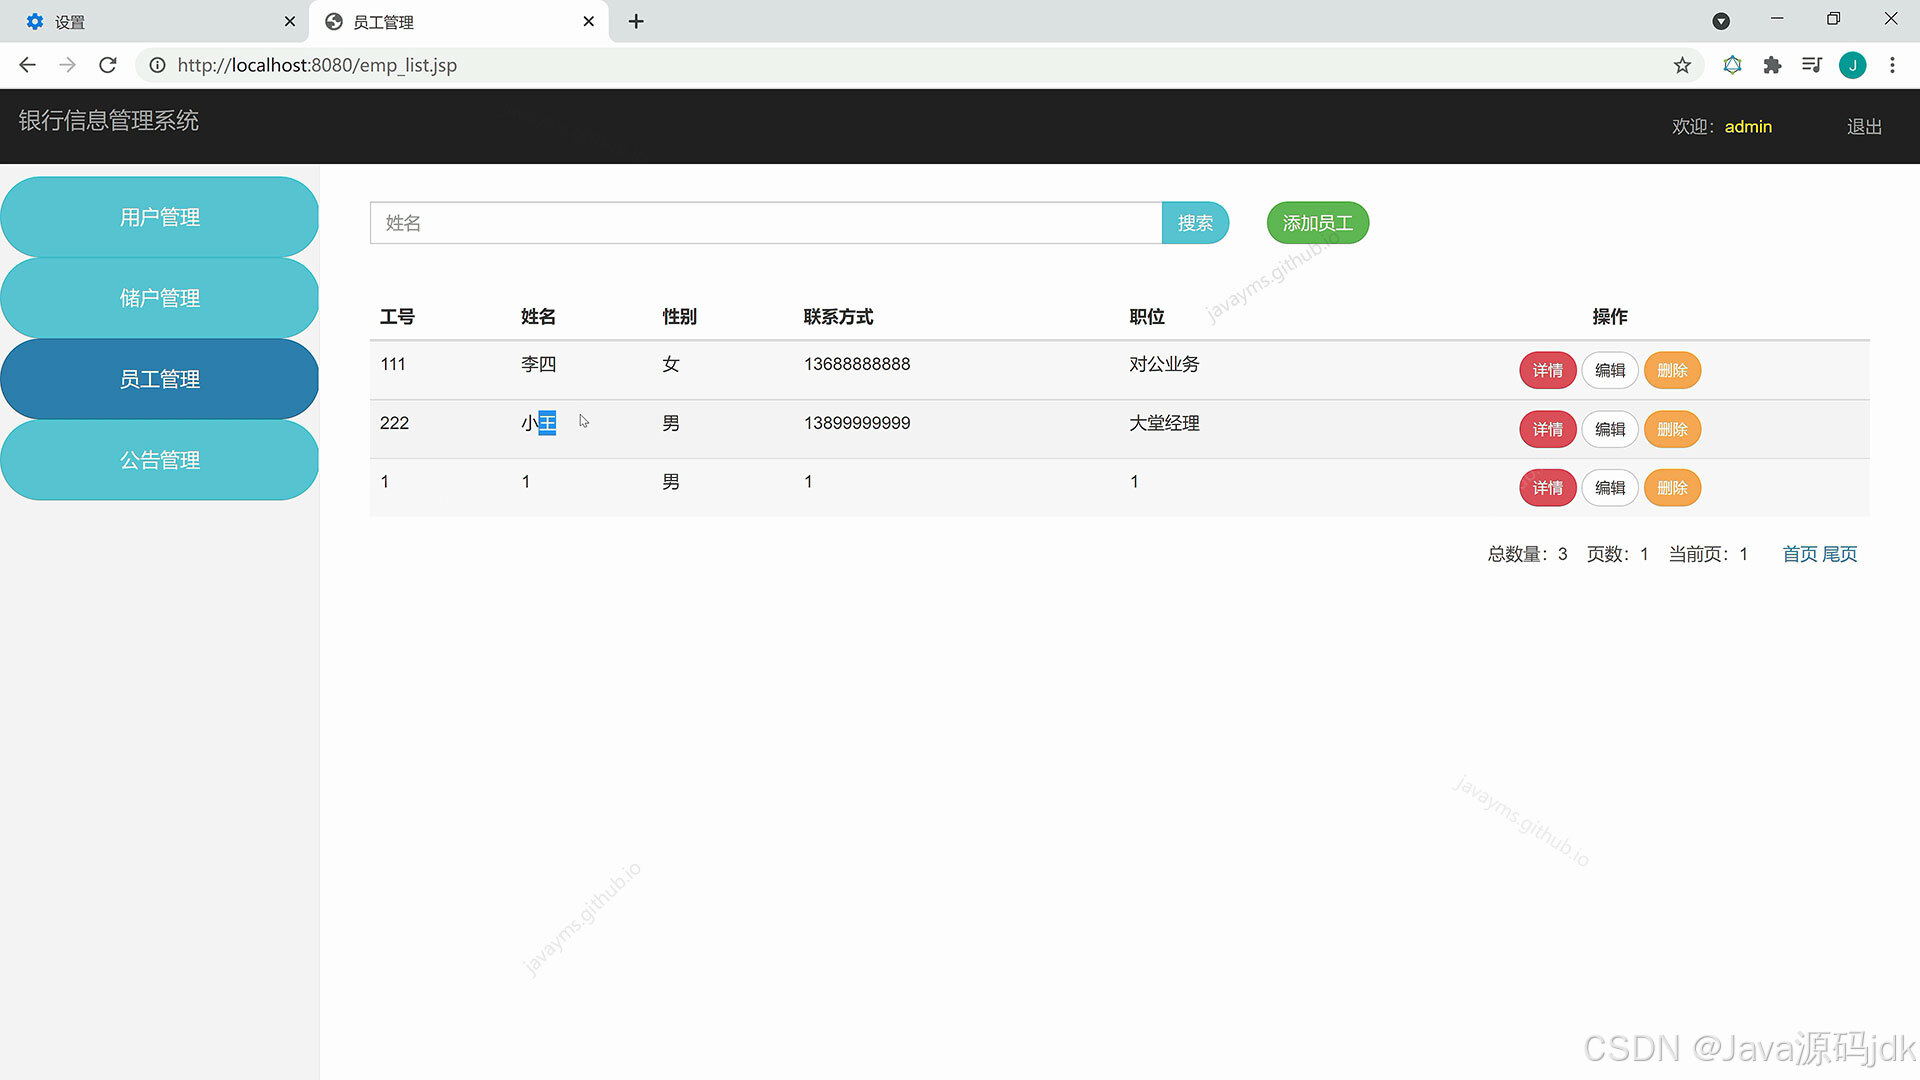Click the 联系方式 column header
1920x1080 pixels.
tap(838, 317)
